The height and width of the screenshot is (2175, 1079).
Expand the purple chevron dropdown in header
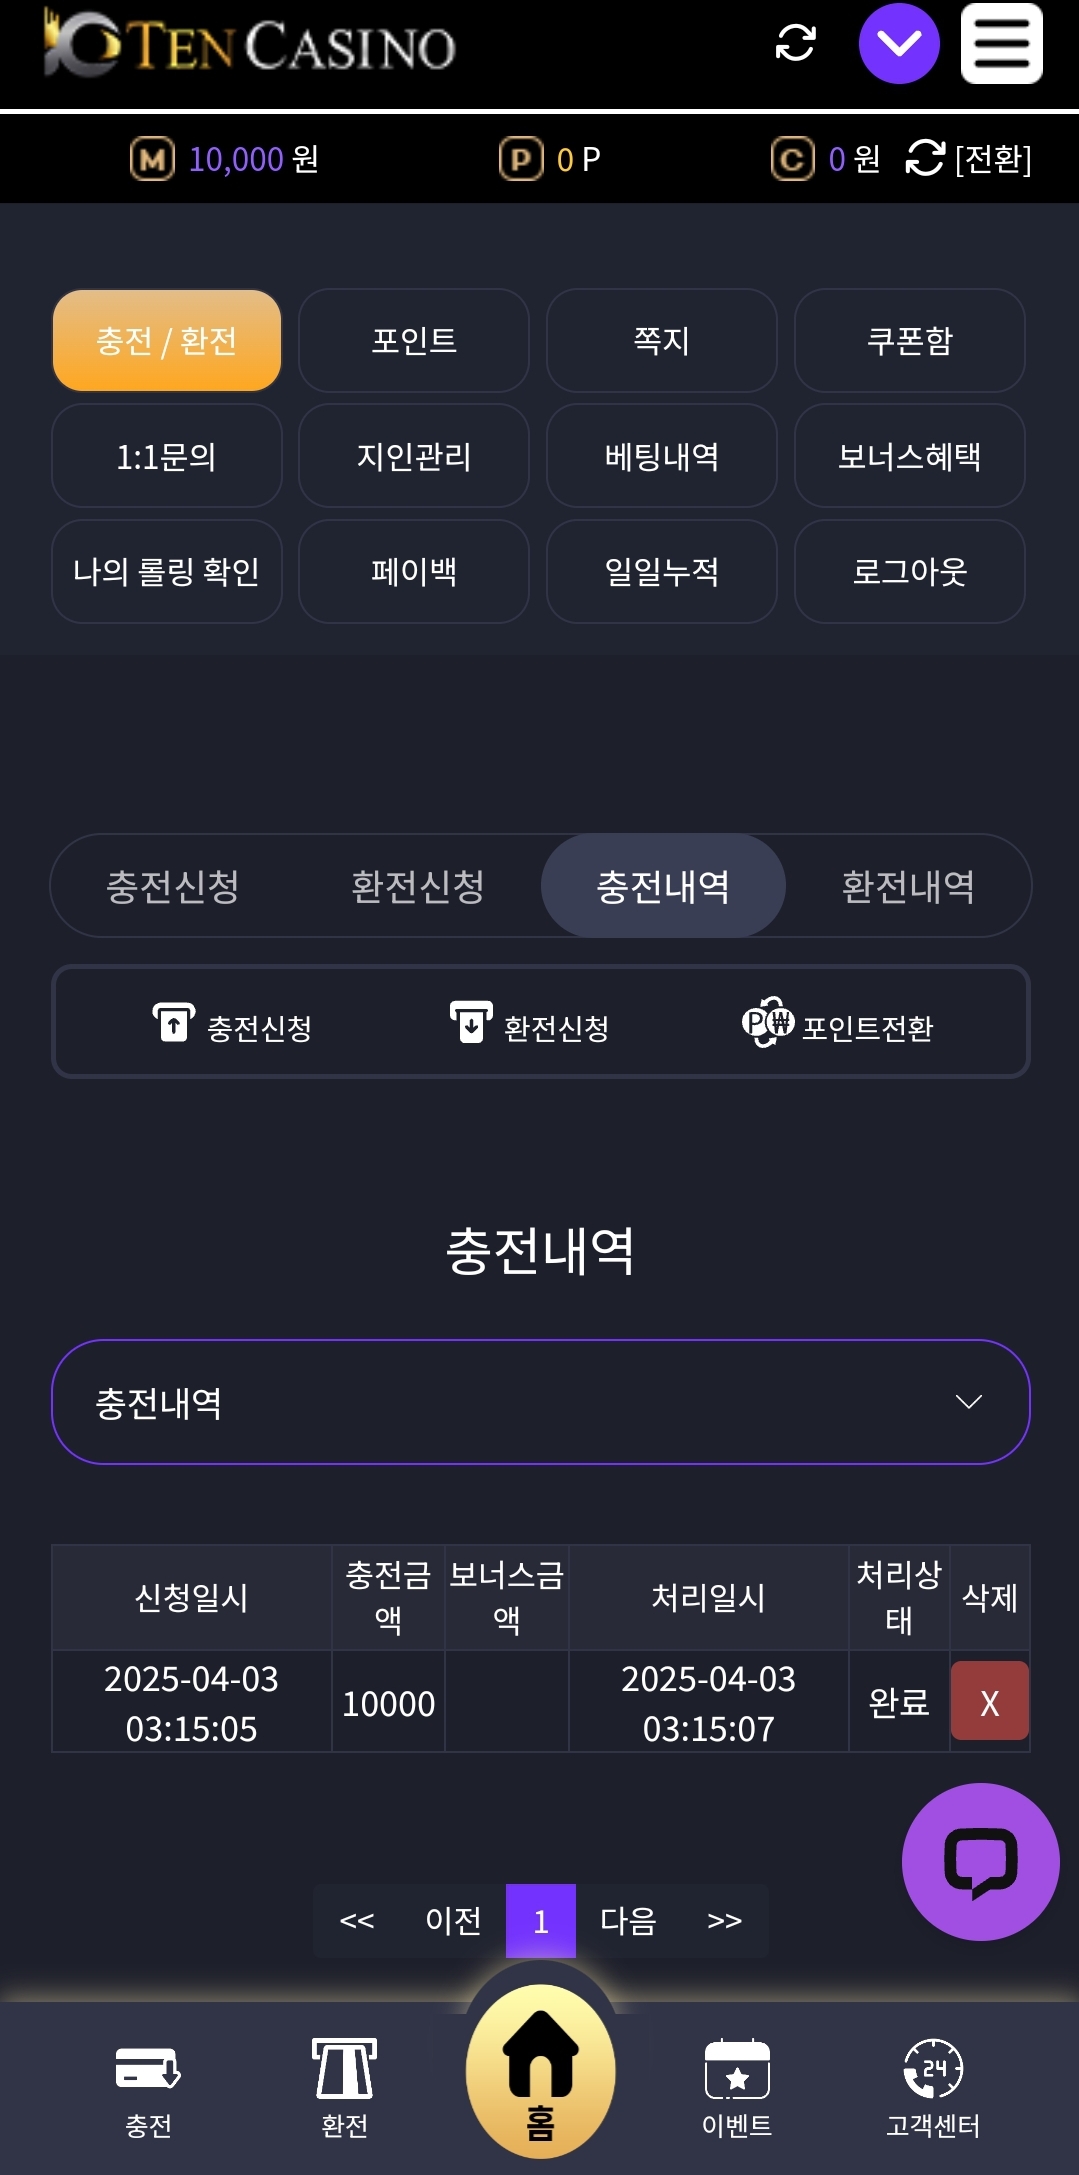[899, 44]
